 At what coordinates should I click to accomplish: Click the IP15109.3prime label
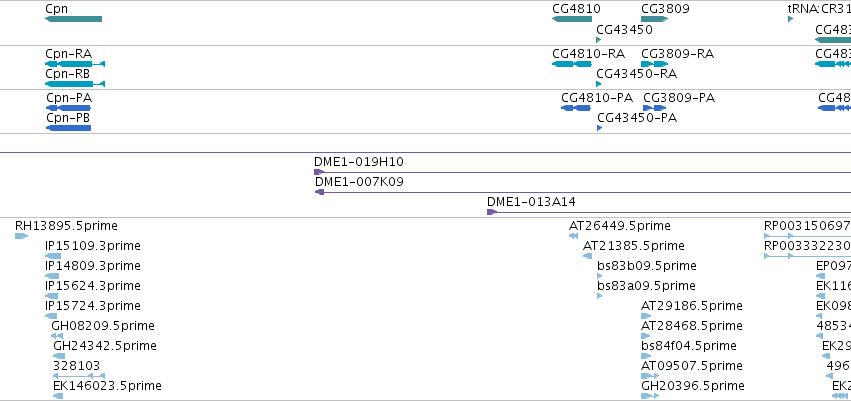pos(93,246)
